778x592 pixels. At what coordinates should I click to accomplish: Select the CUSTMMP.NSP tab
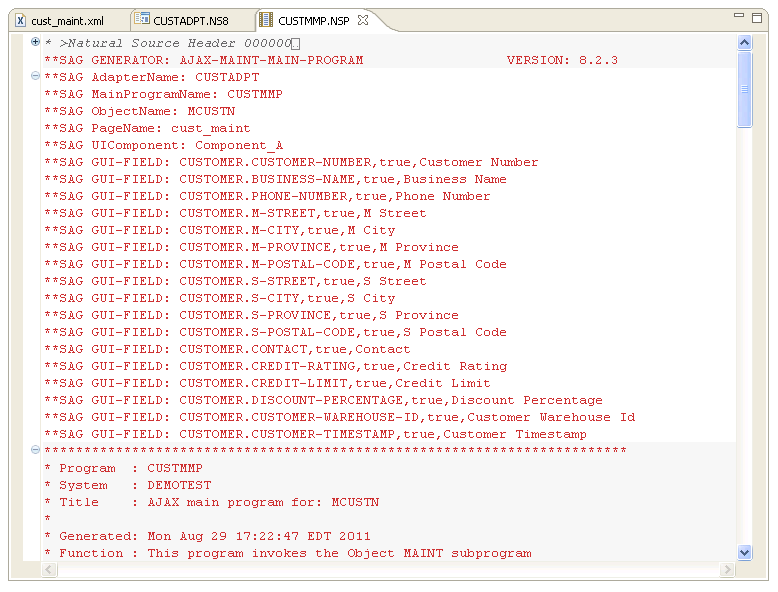(x=313, y=20)
